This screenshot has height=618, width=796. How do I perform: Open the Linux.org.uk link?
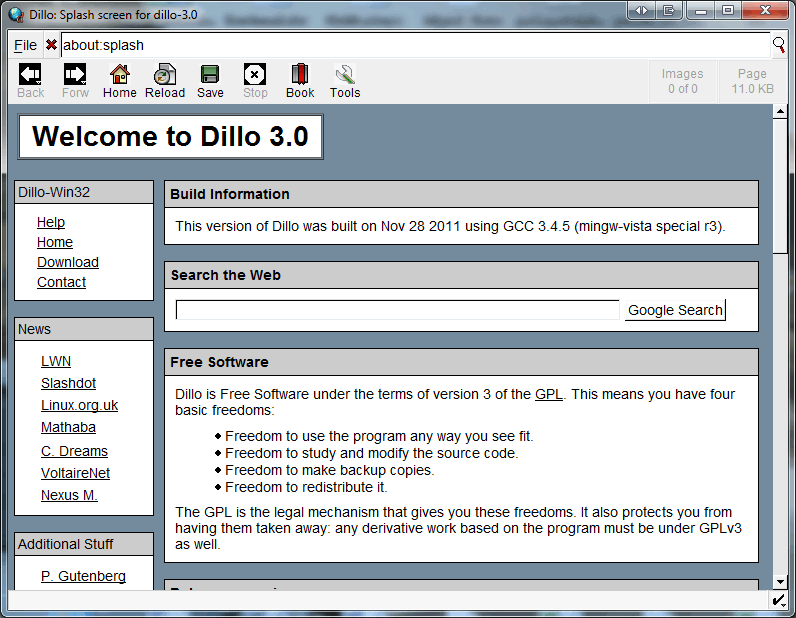[x=79, y=405]
